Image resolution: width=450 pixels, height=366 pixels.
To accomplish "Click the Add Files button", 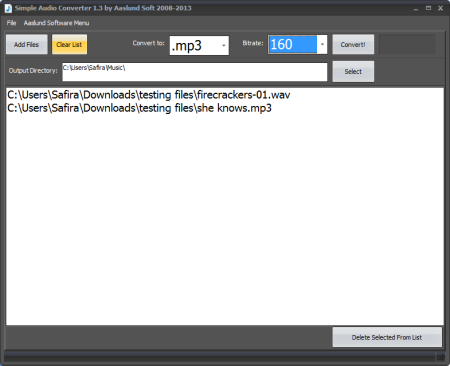I will 27,44.
